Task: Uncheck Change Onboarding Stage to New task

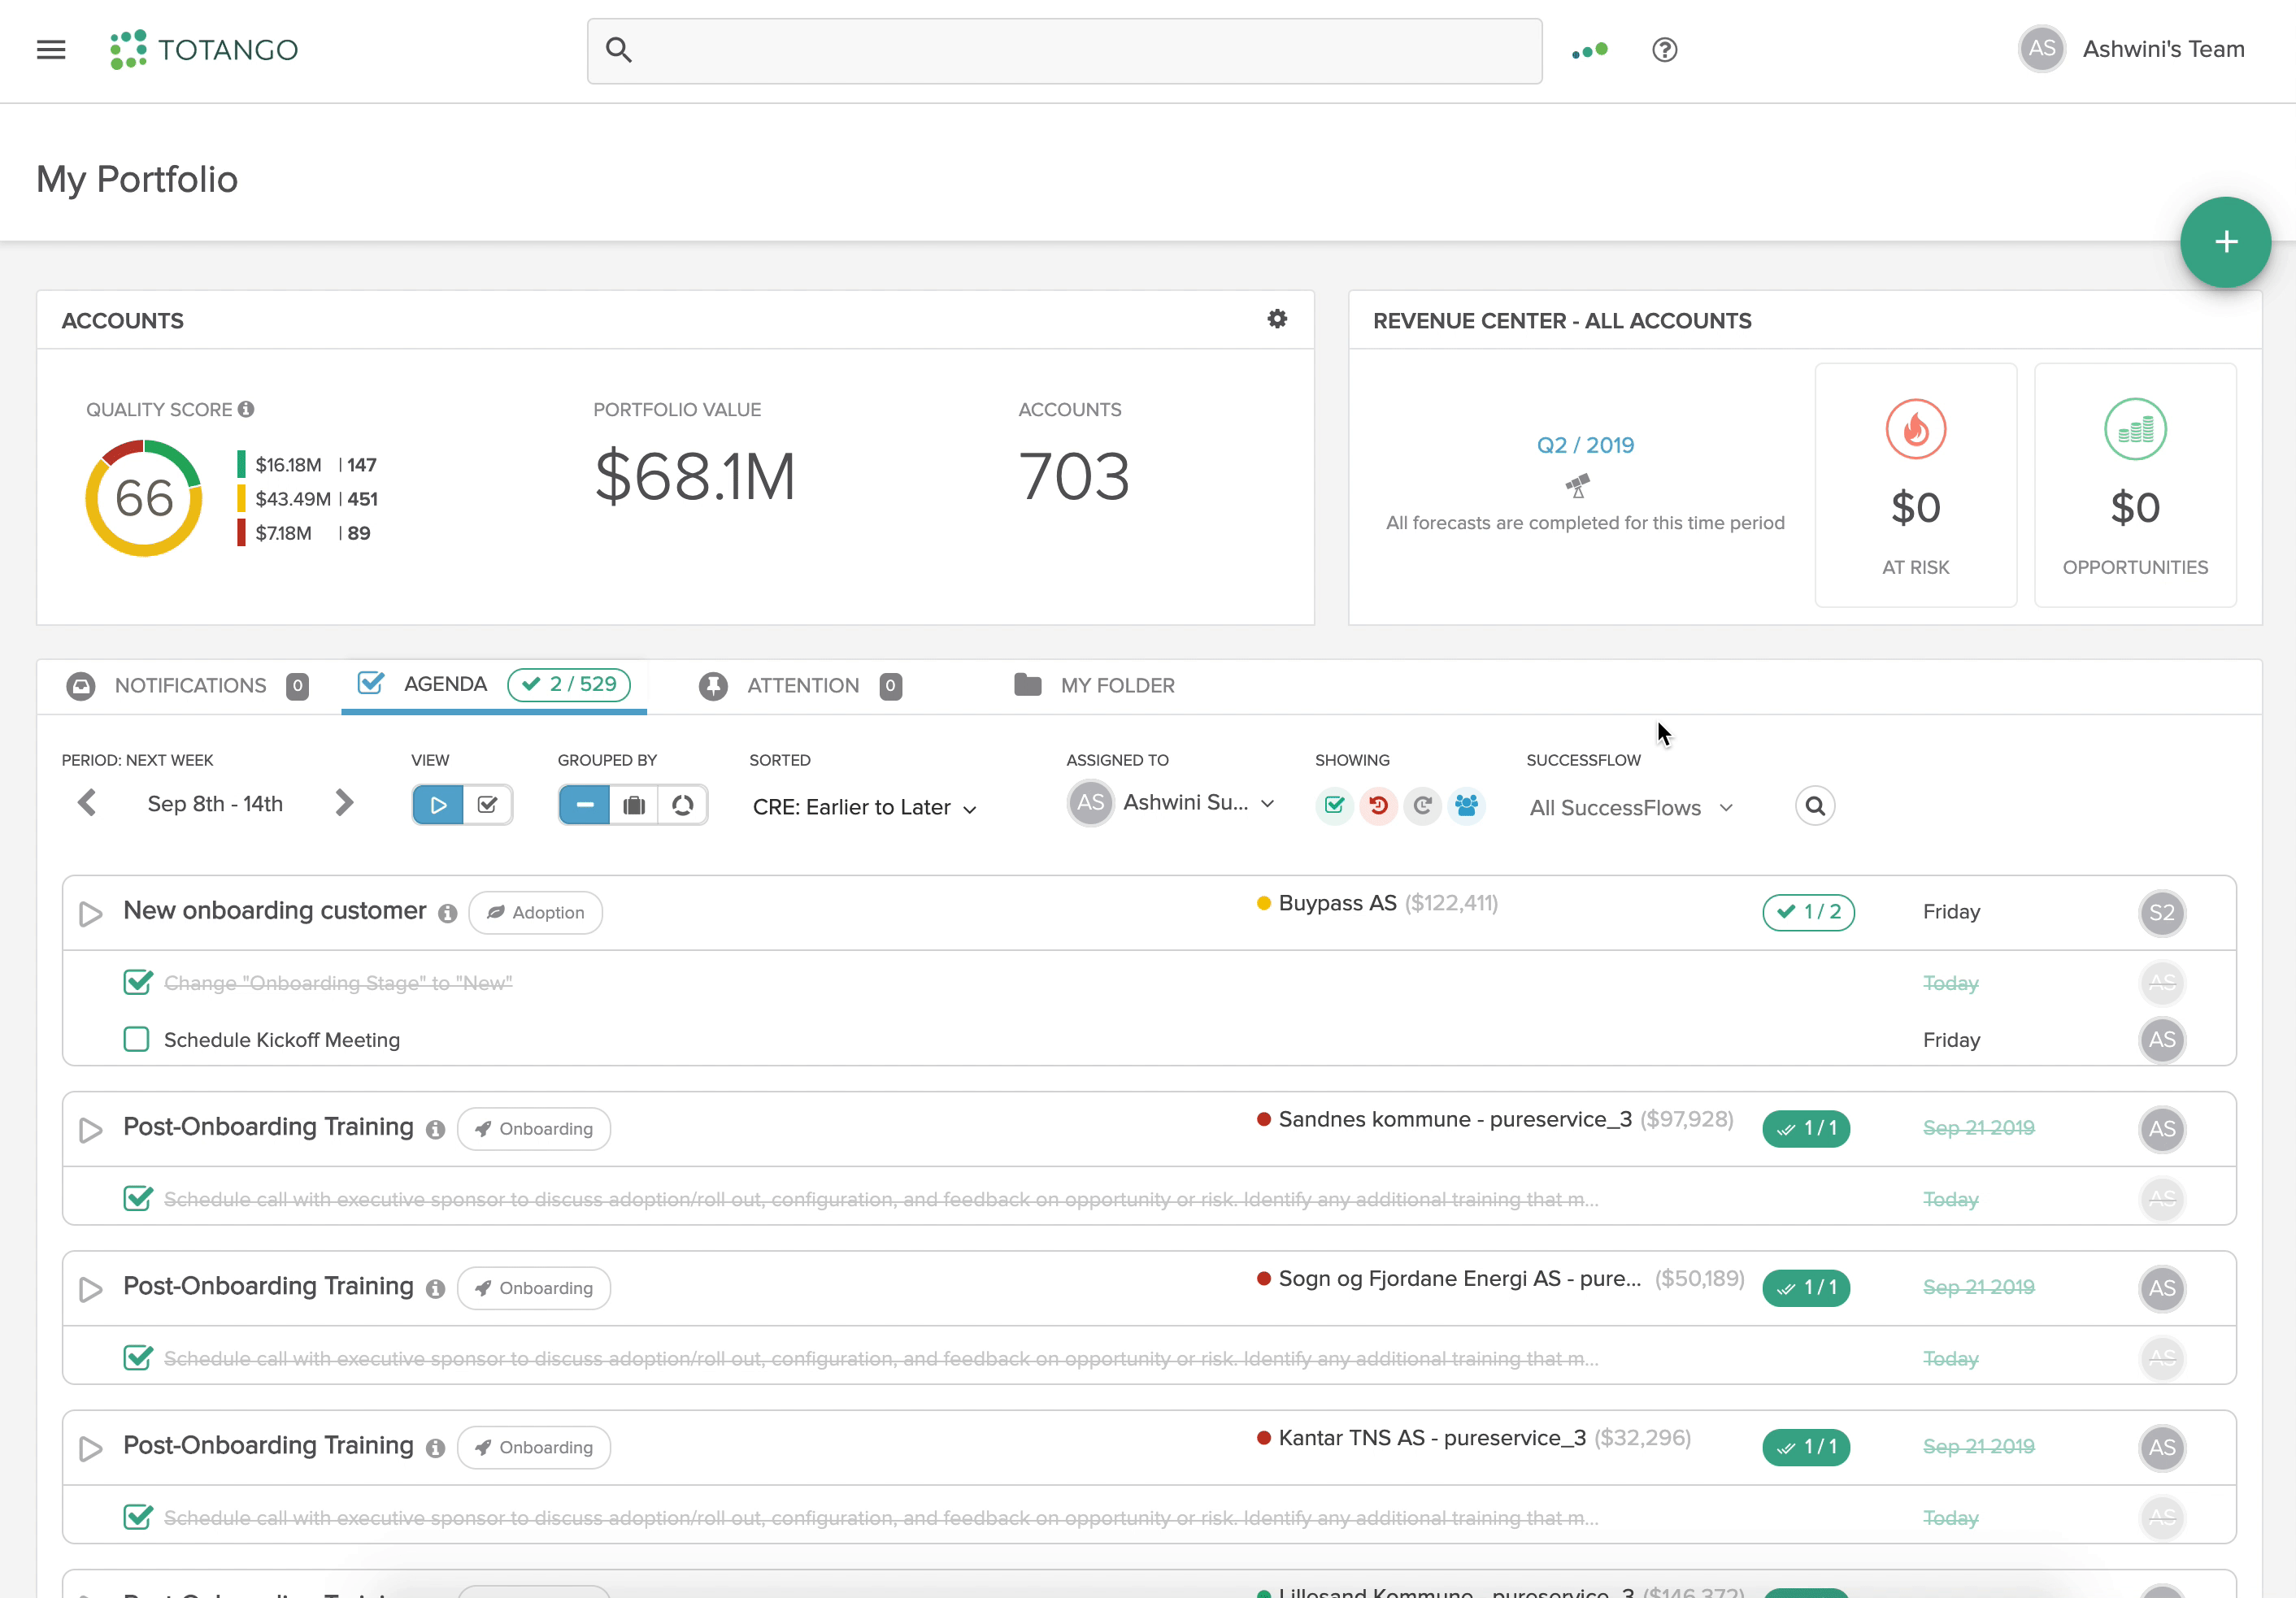Action: point(137,982)
